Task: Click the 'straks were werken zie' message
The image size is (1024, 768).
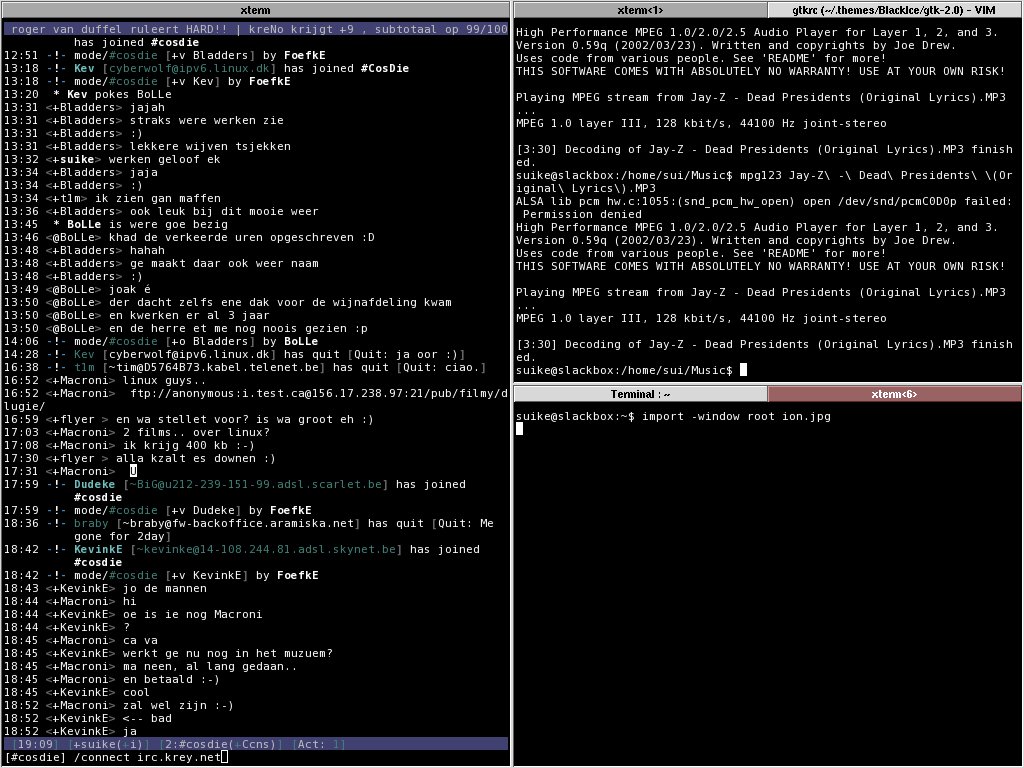Action: [206, 120]
